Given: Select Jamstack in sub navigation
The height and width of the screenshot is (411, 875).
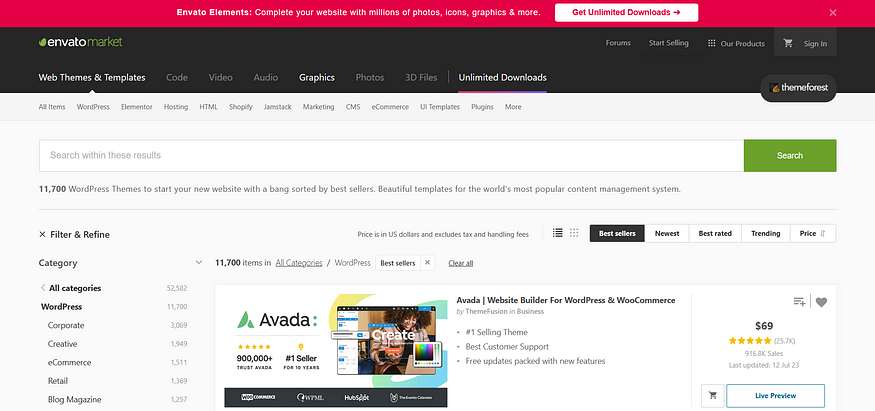Looking at the screenshot, I should click(x=277, y=107).
